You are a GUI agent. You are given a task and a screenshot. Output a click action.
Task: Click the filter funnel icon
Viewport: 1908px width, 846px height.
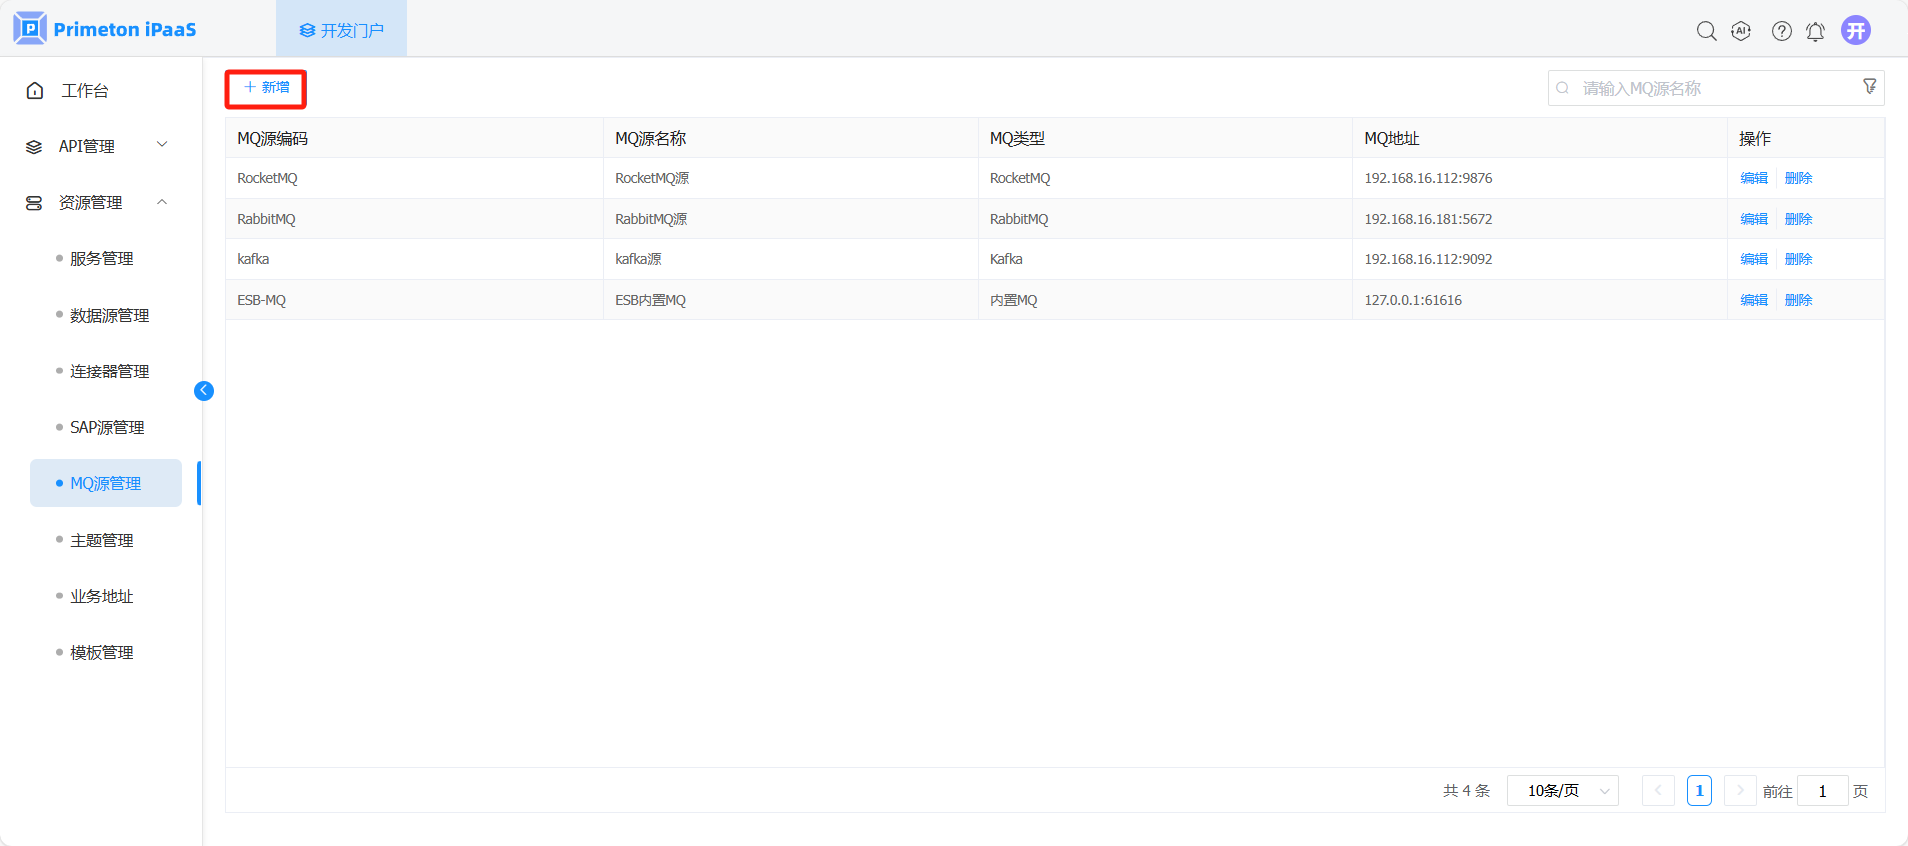(x=1869, y=87)
